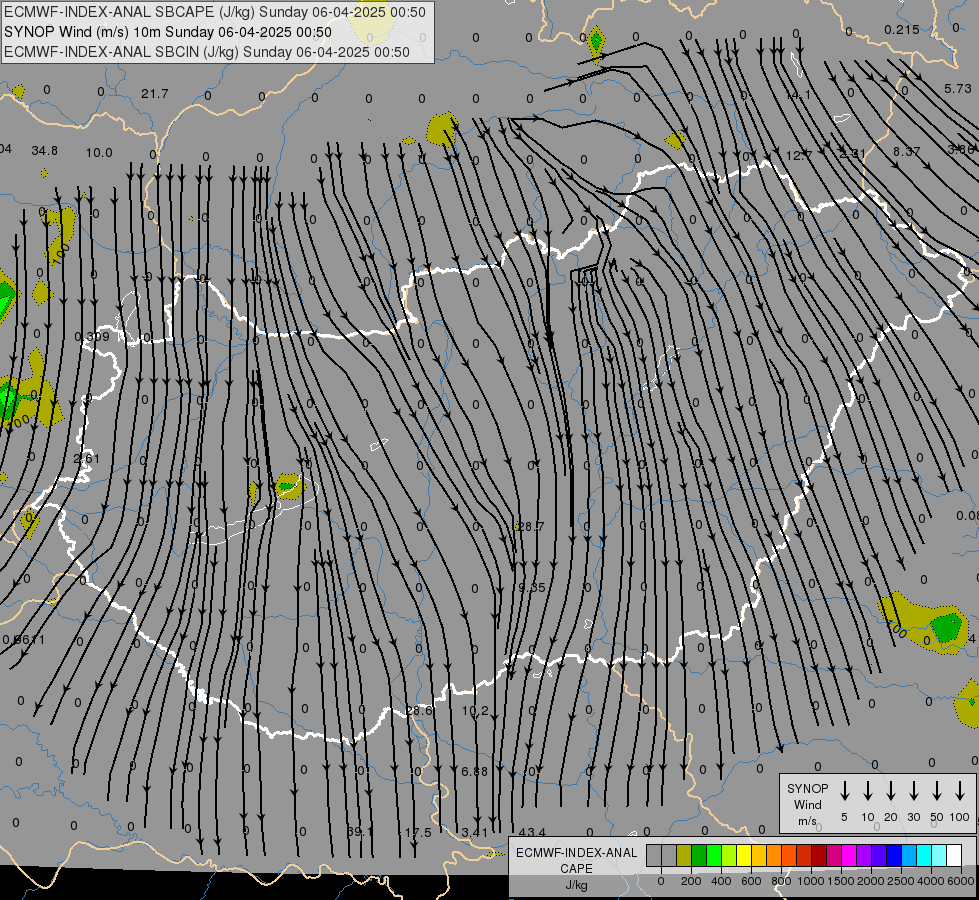979x900 pixels.
Task: Click the 28.6 value on the map
Action: click(x=419, y=711)
